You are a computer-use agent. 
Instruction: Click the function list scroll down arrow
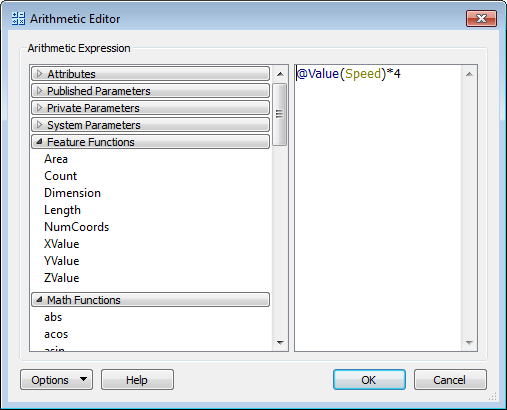coord(280,342)
